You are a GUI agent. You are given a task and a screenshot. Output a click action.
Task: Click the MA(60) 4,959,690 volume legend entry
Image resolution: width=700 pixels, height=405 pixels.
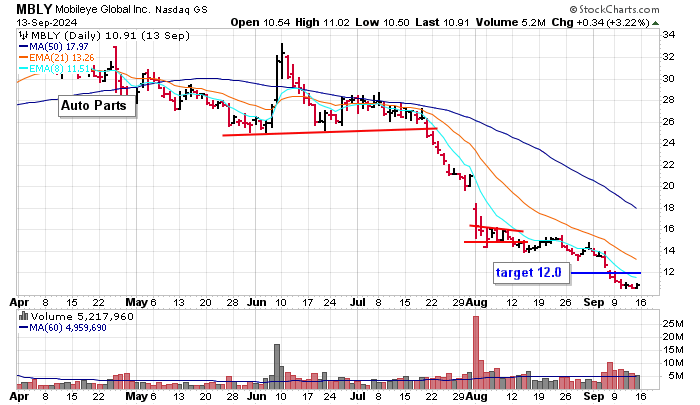(62, 328)
